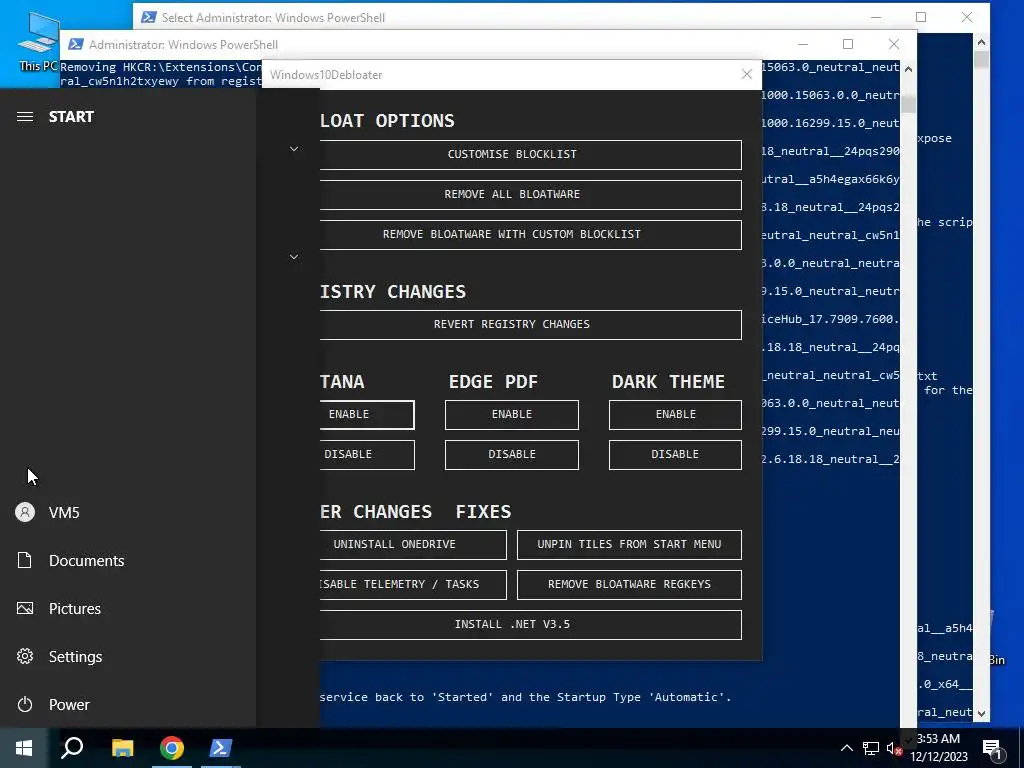Enable Dark Theme
The height and width of the screenshot is (768, 1024).
click(x=675, y=415)
